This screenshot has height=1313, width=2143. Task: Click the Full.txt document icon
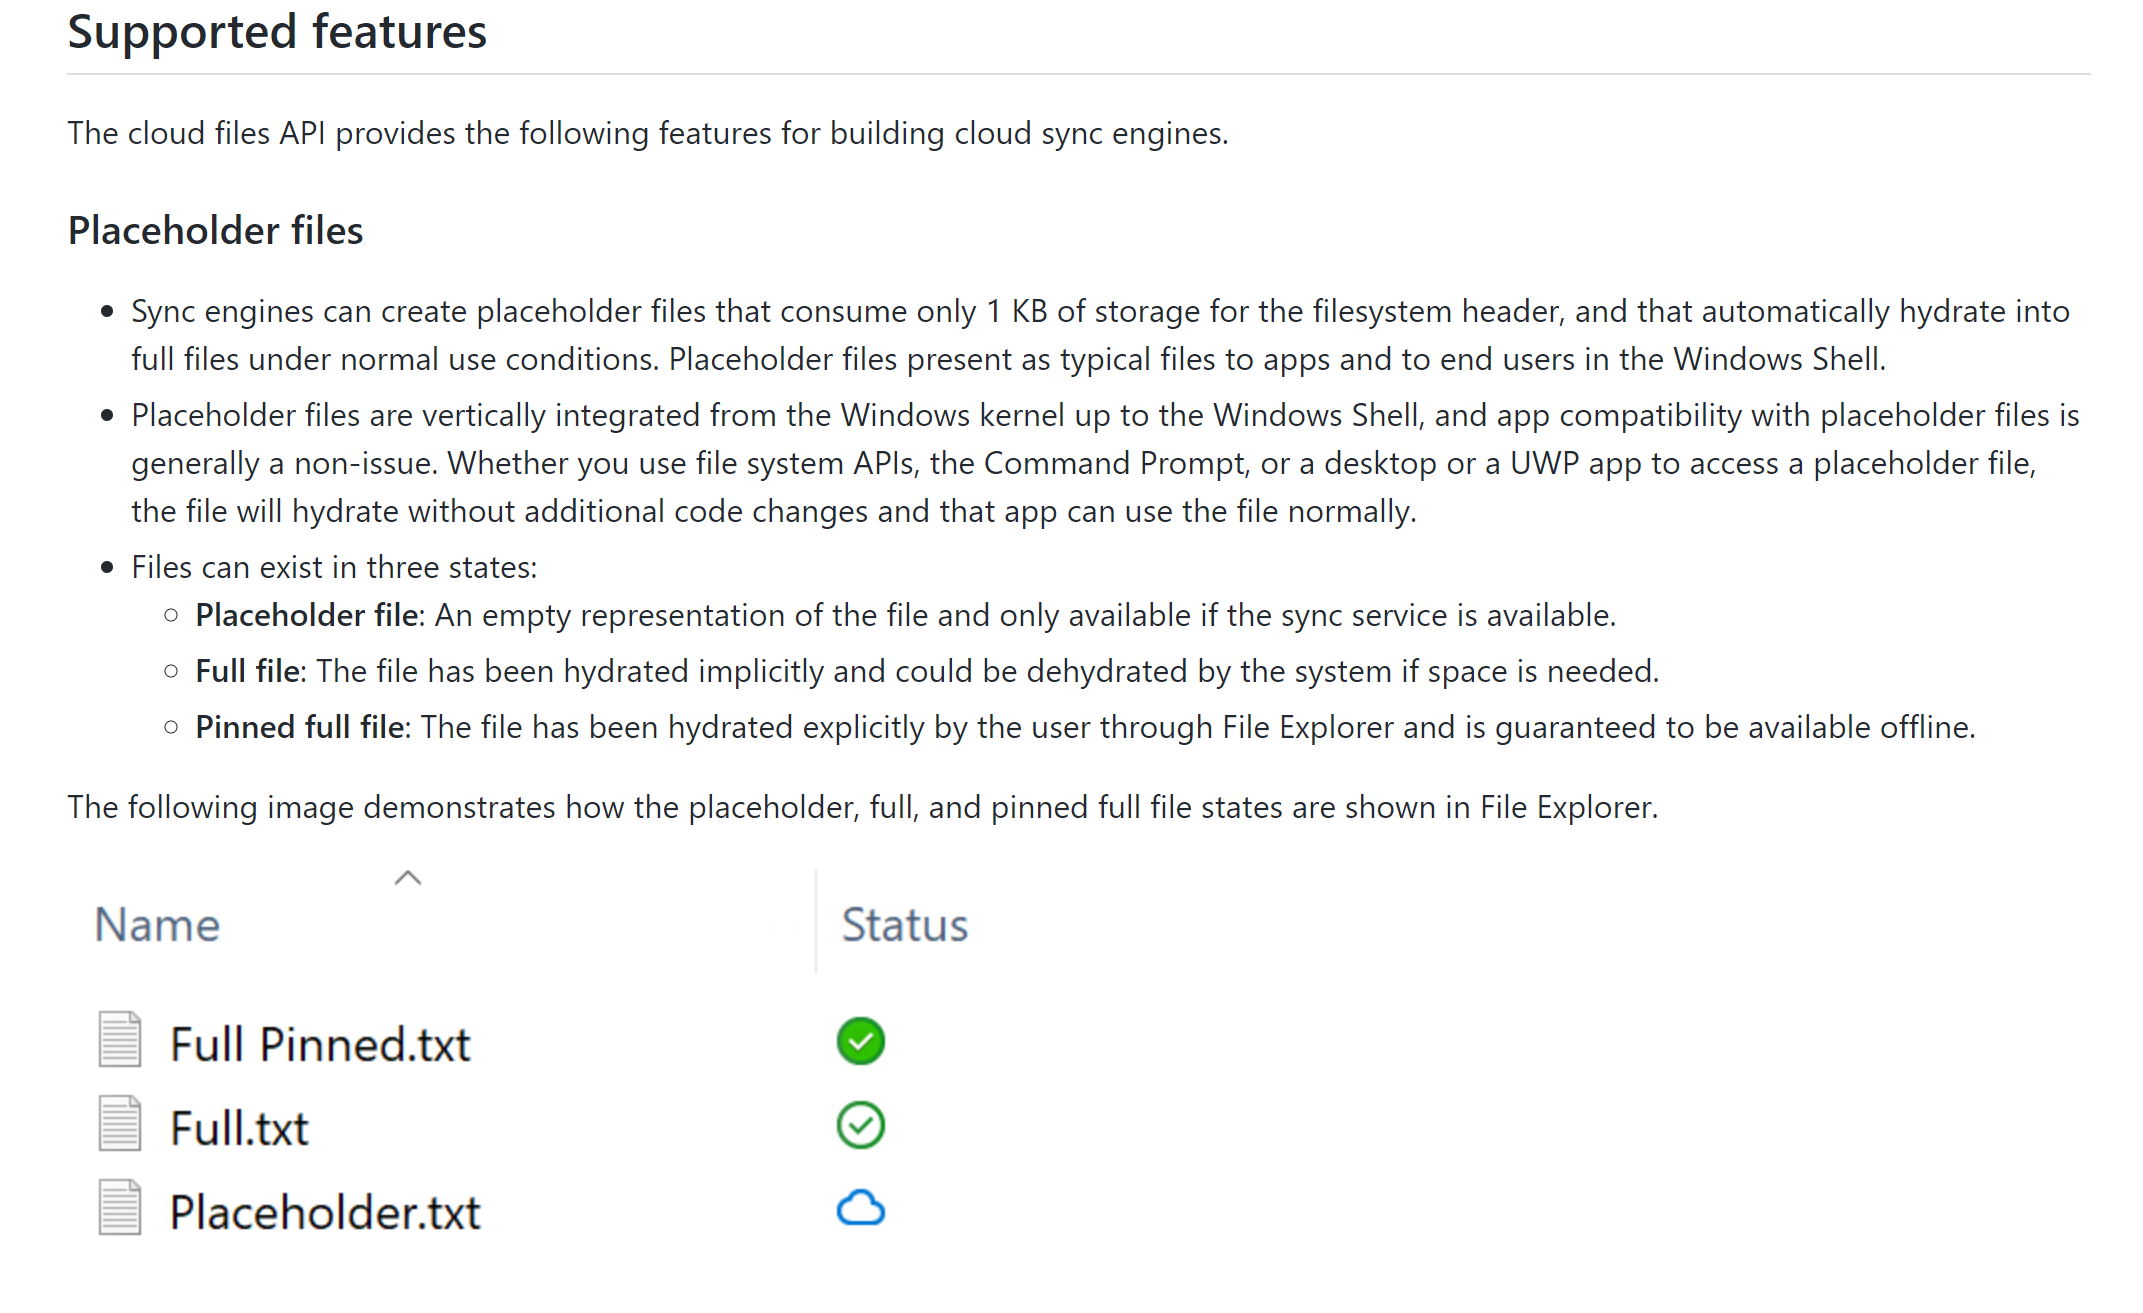[120, 1124]
